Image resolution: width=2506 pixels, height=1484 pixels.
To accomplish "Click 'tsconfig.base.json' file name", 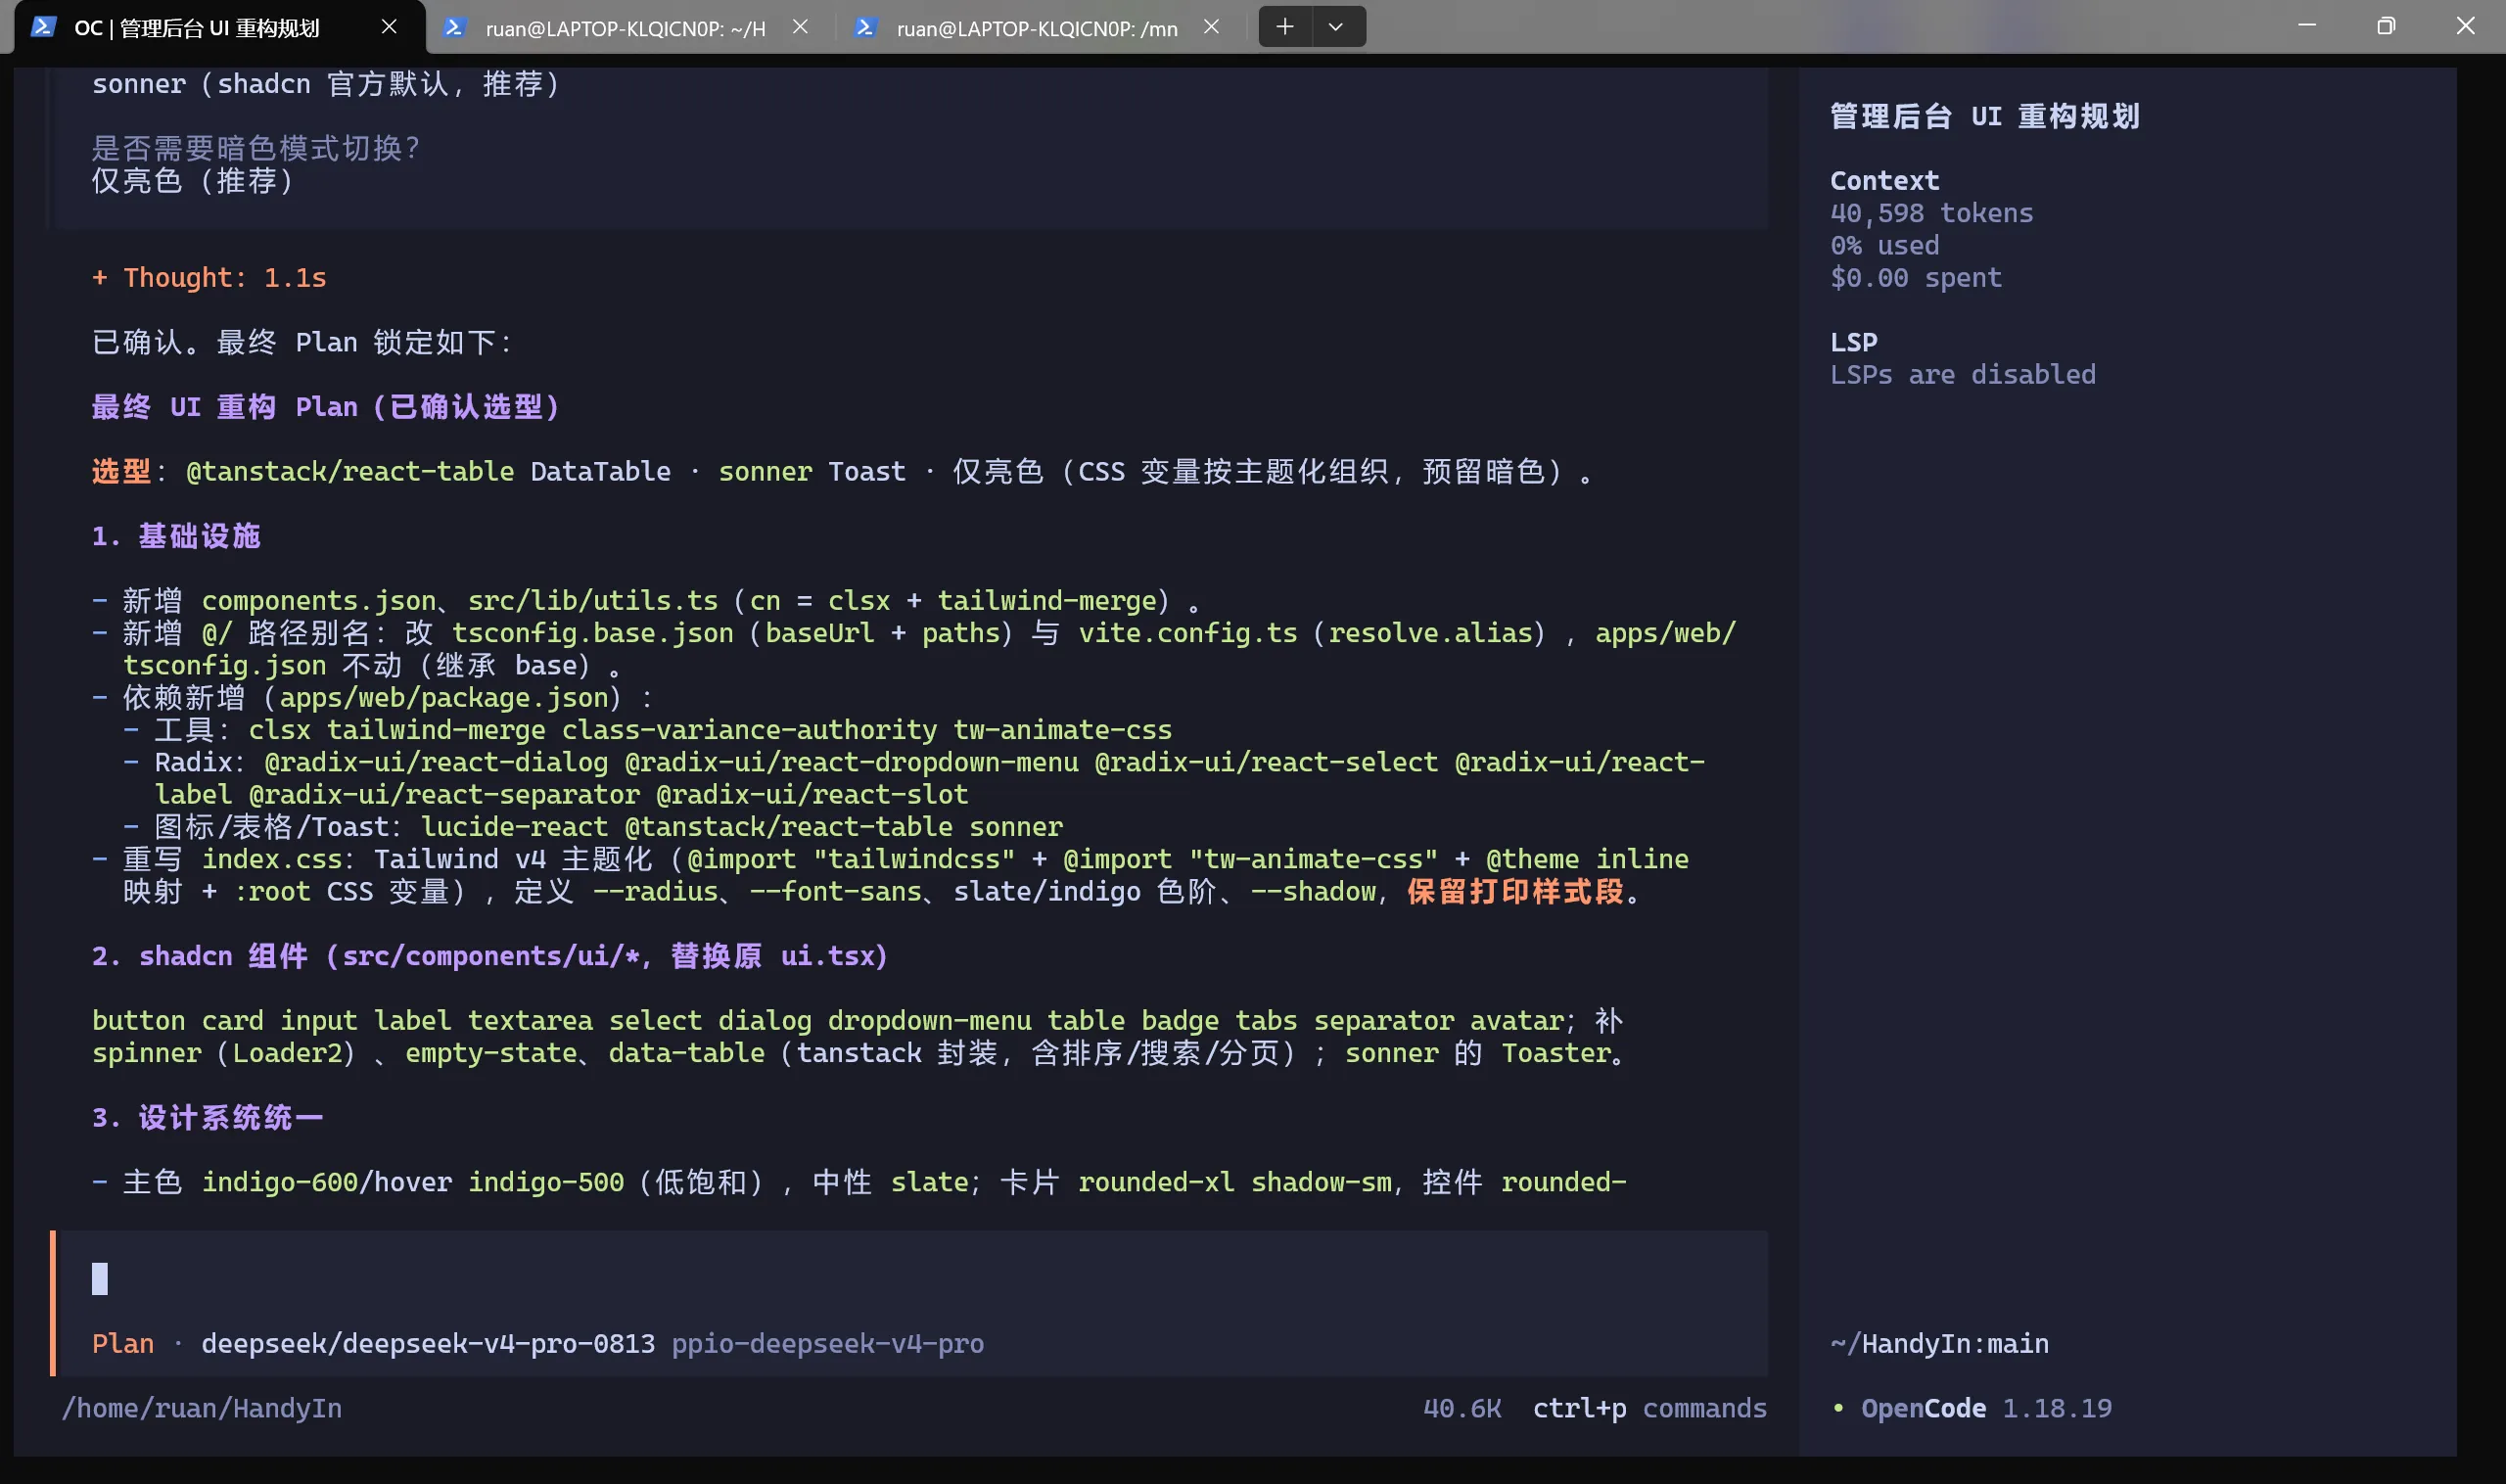I will 592,633.
